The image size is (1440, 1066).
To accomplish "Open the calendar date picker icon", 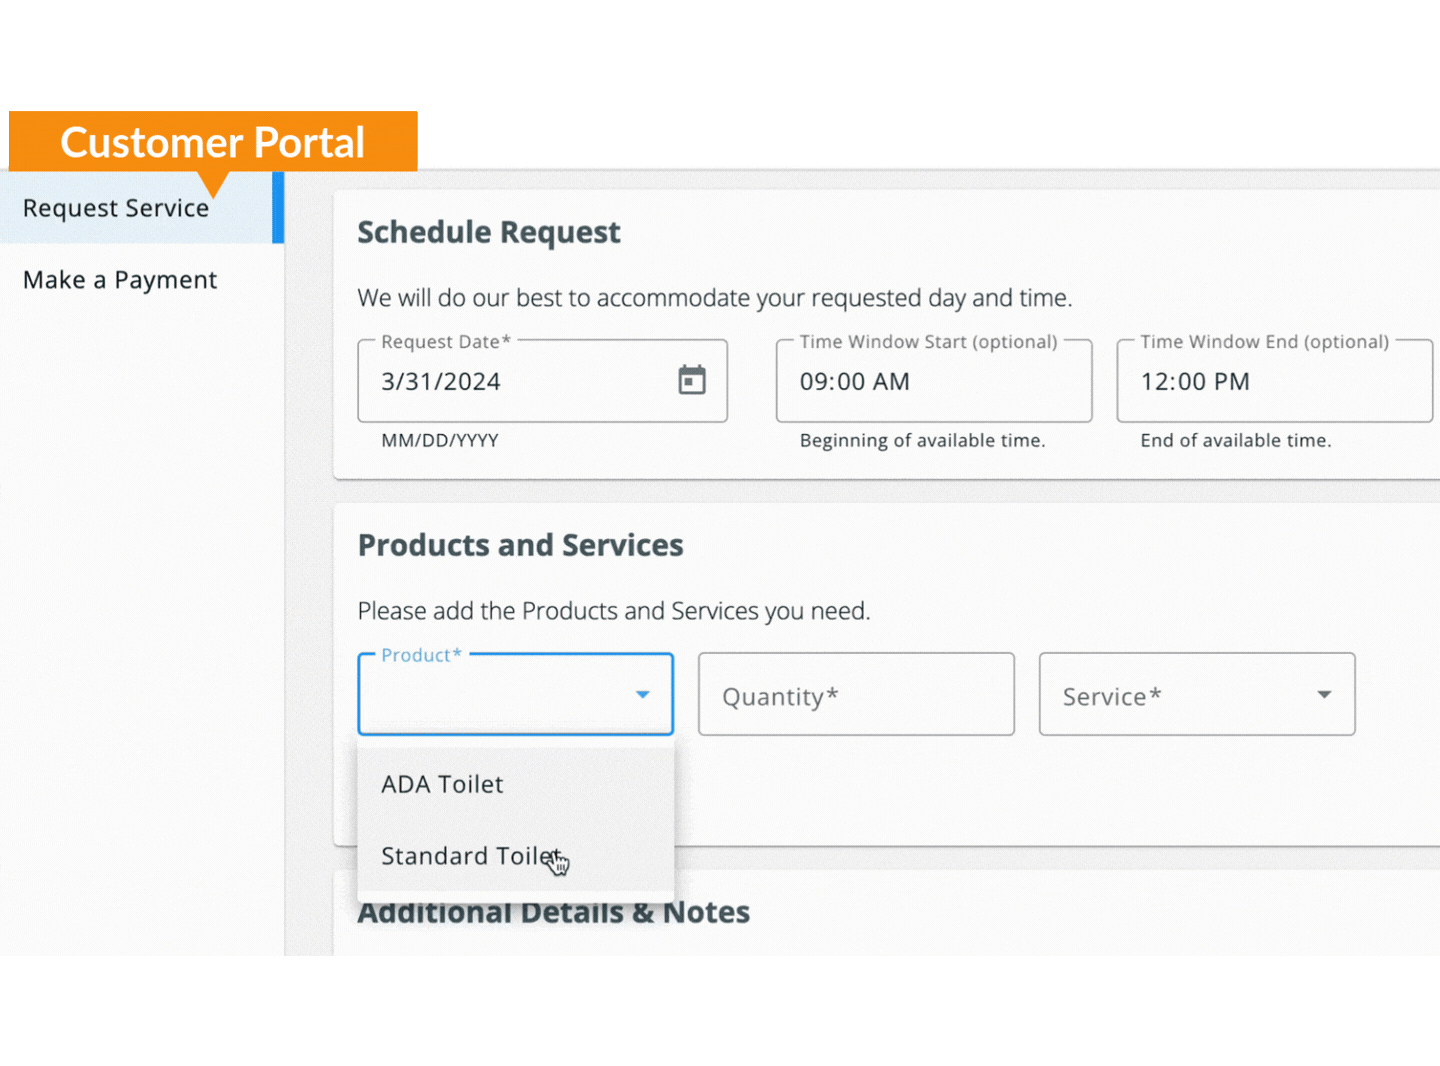I will coord(691,381).
